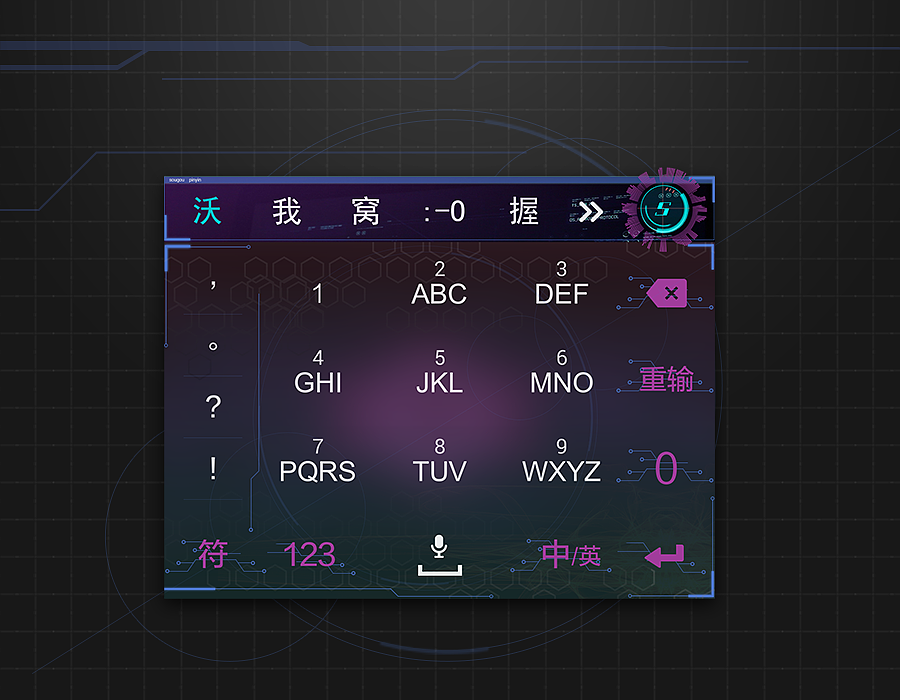This screenshot has height=700, width=900.
Task: Tap the comma punctuation key
Action: (x=213, y=285)
